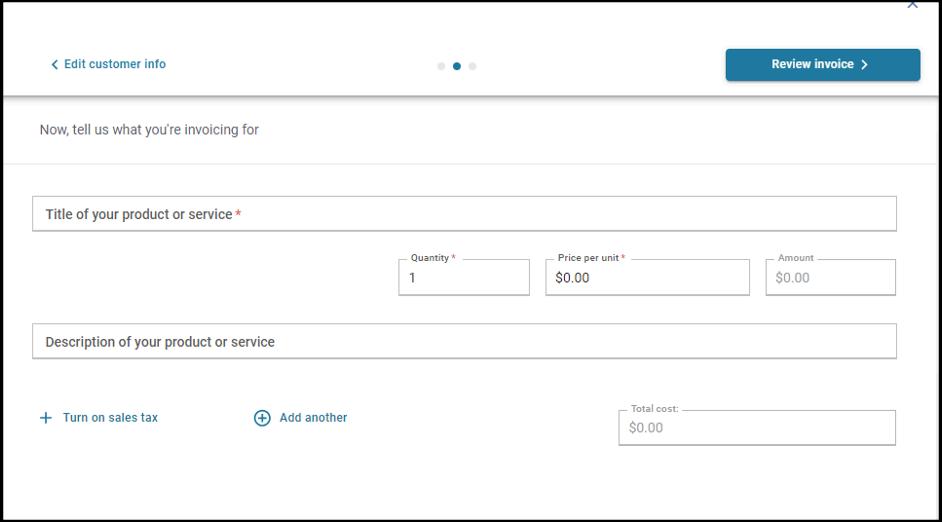Add another product or service line

[x=313, y=418]
